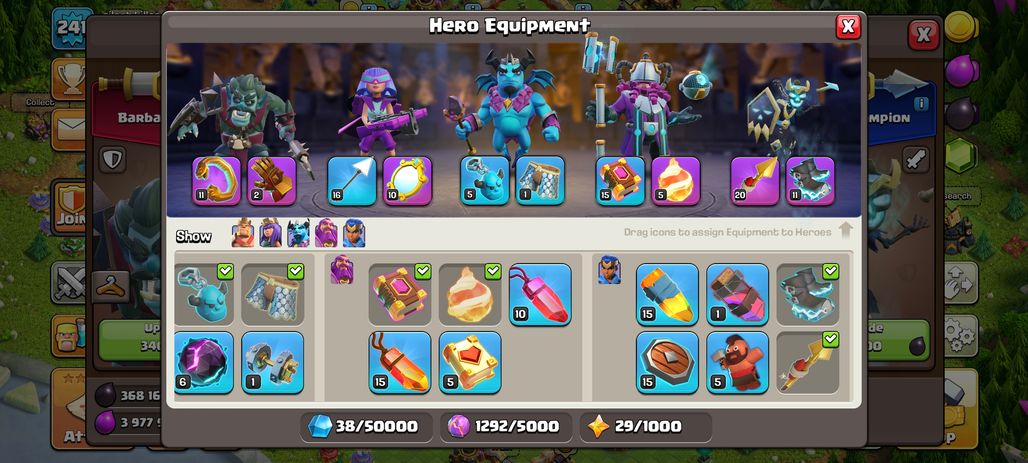Collapse panel with the grey up arrow
This screenshot has height=463, width=1028.
(x=845, y=230)
